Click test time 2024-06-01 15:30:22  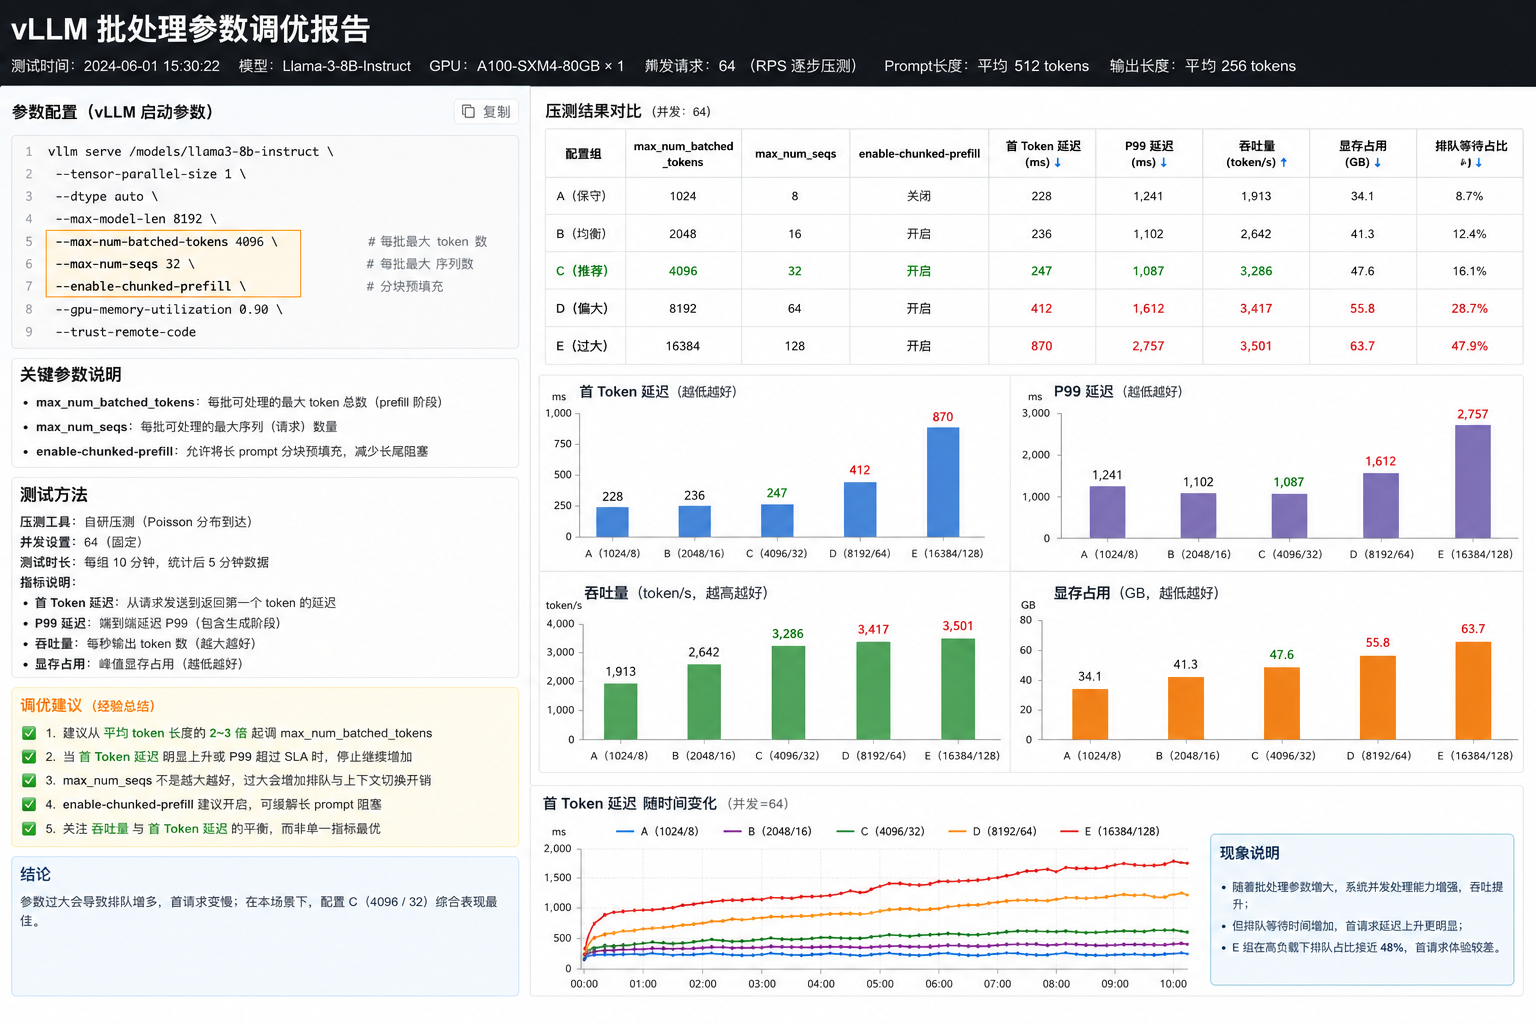click(x=151, y=66)
